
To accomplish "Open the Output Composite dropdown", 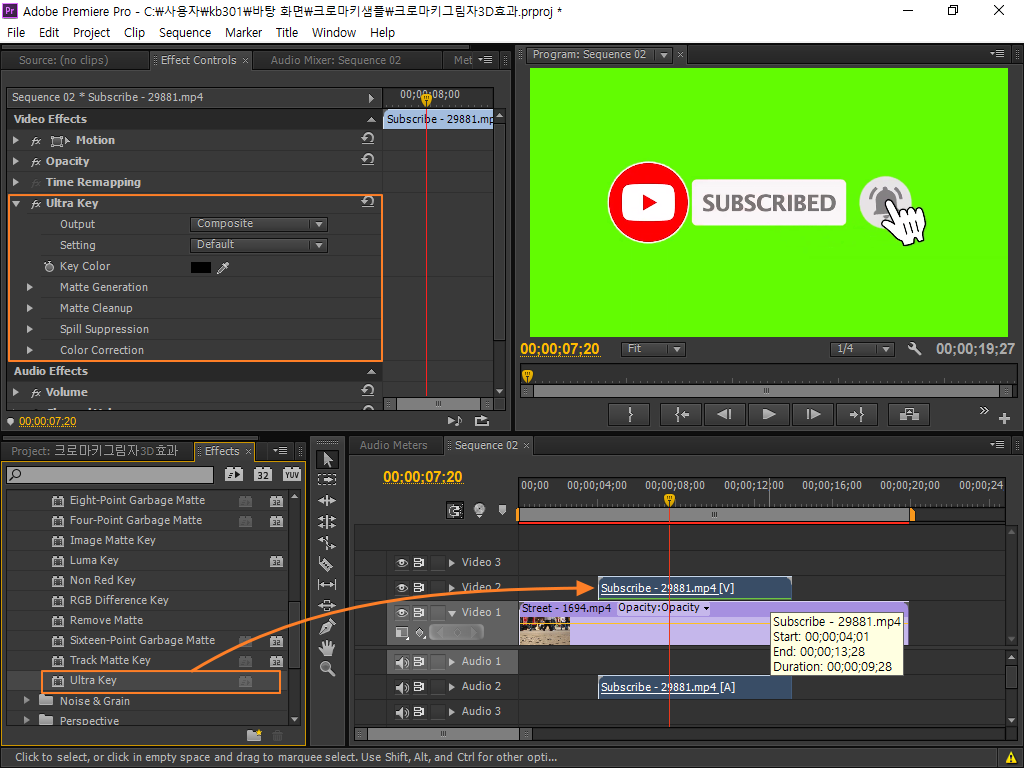I will pos(259,224).
